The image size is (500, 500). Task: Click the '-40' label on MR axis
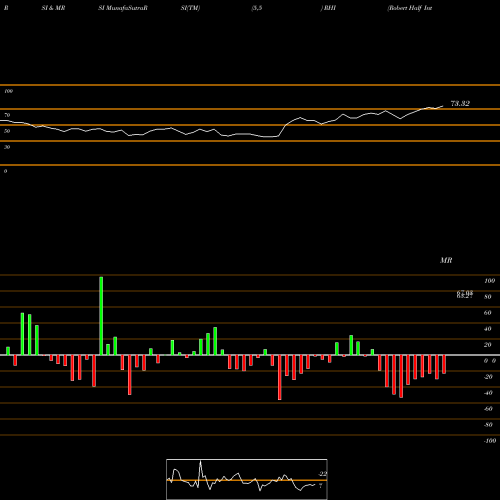point(488,393)
